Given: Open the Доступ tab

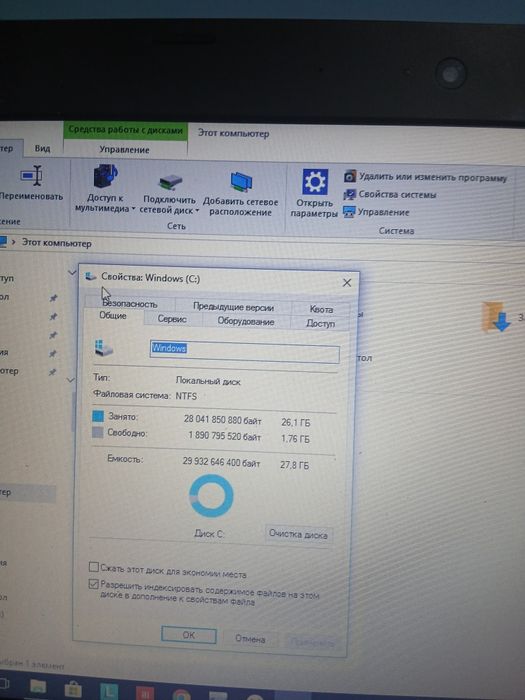Looking at the screenshot, I should click(320, 323).
